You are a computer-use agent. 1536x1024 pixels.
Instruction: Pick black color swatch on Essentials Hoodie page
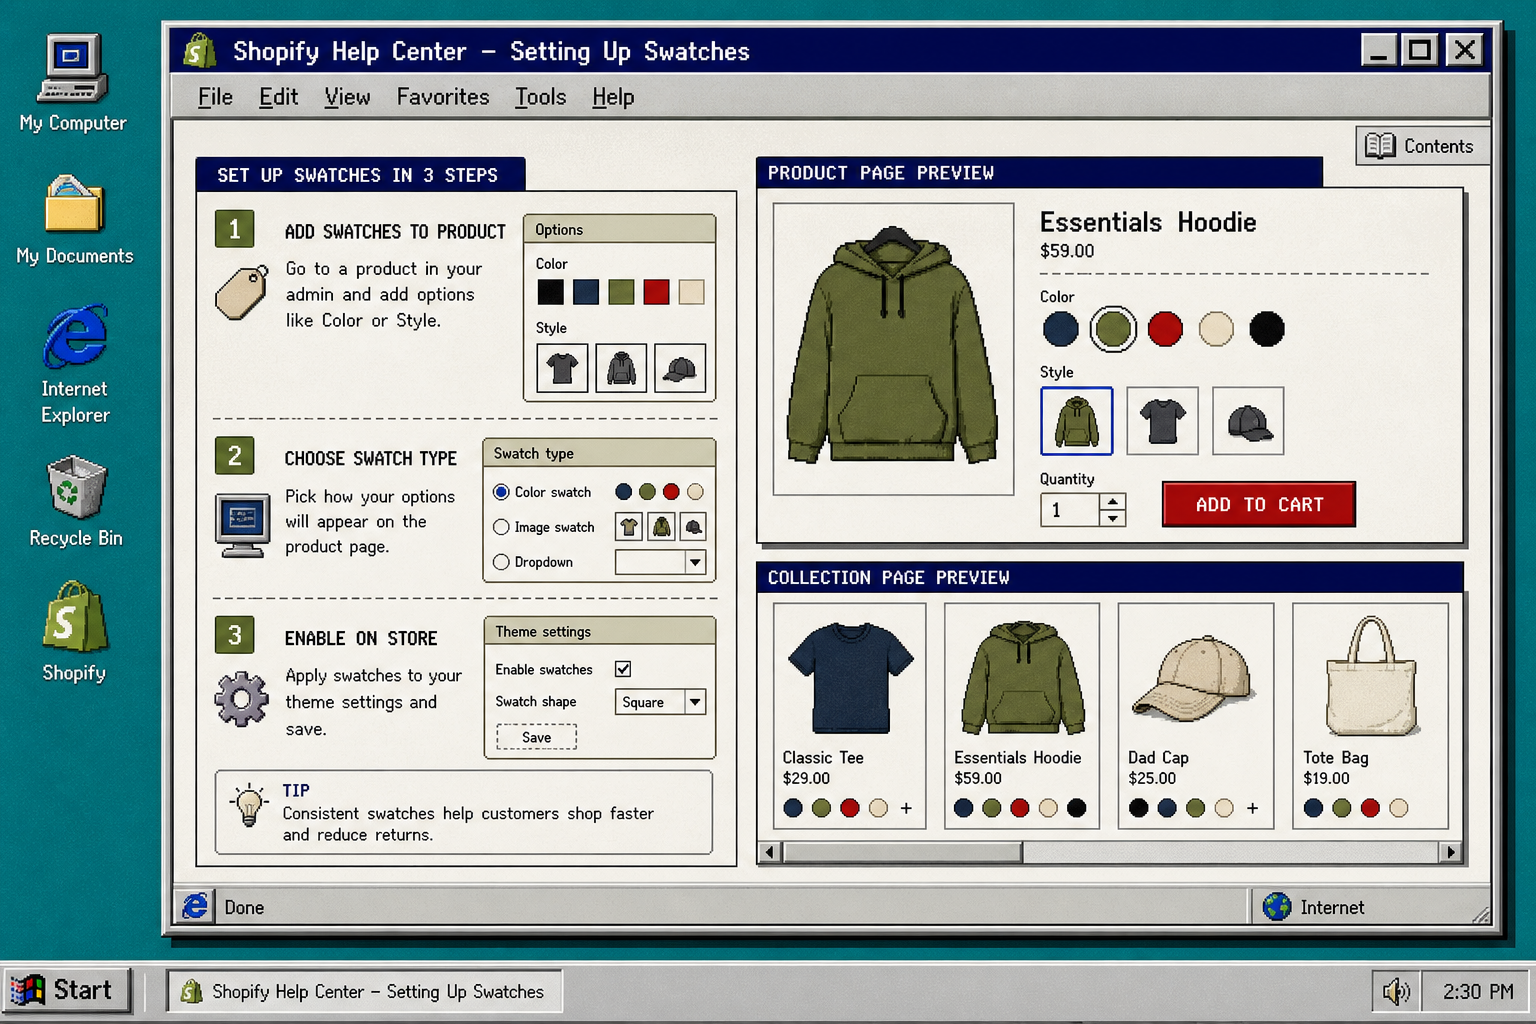pyautogui.click(x=1266, y=329)
